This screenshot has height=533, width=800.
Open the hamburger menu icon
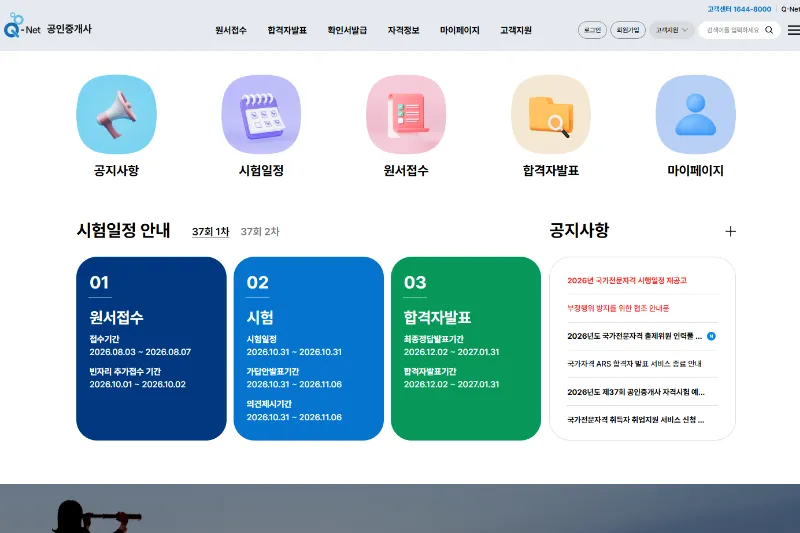click(x=793, y=30)
